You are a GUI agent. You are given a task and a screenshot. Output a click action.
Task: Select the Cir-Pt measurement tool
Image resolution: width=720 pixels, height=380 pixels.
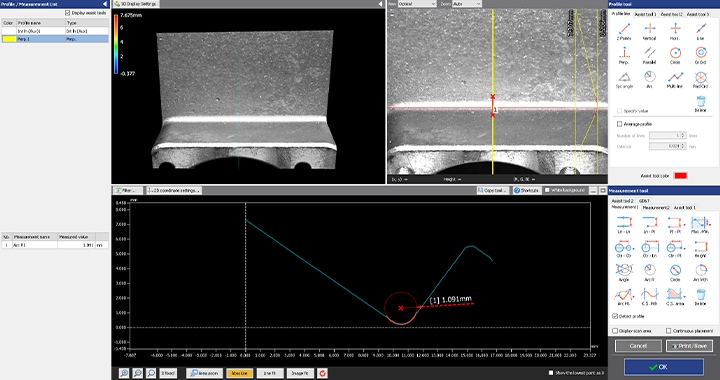point(674,249)
